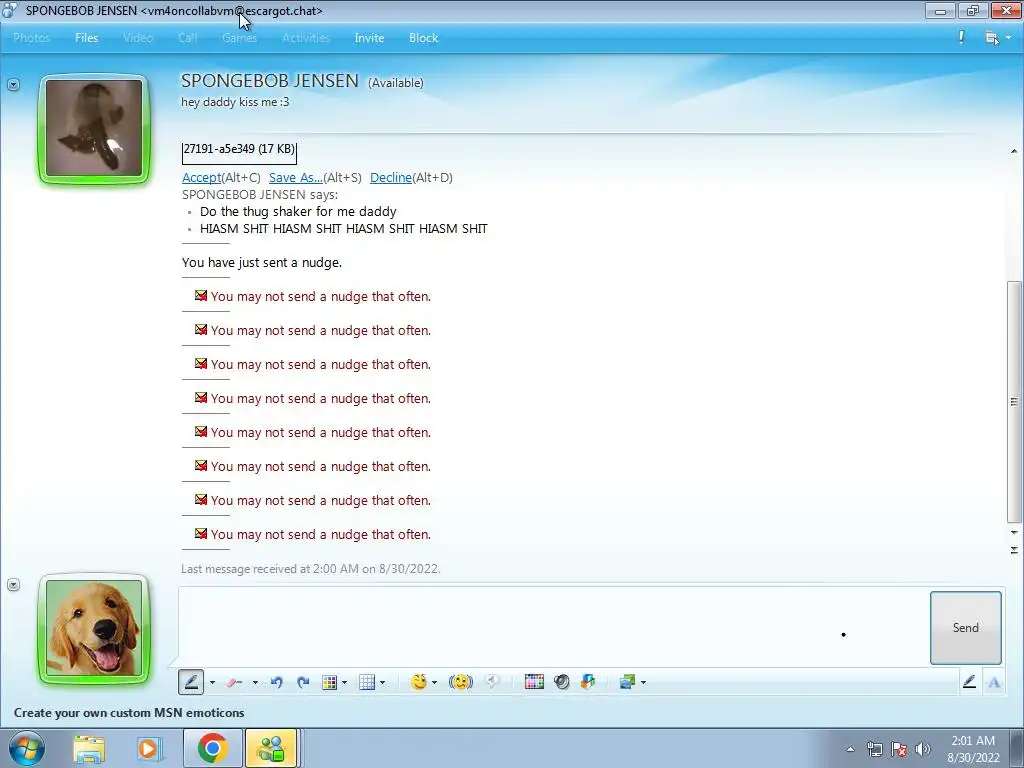Click the Video menu item
The image size is (1024, 768).
pyautogui.click(x=138, y=38)
